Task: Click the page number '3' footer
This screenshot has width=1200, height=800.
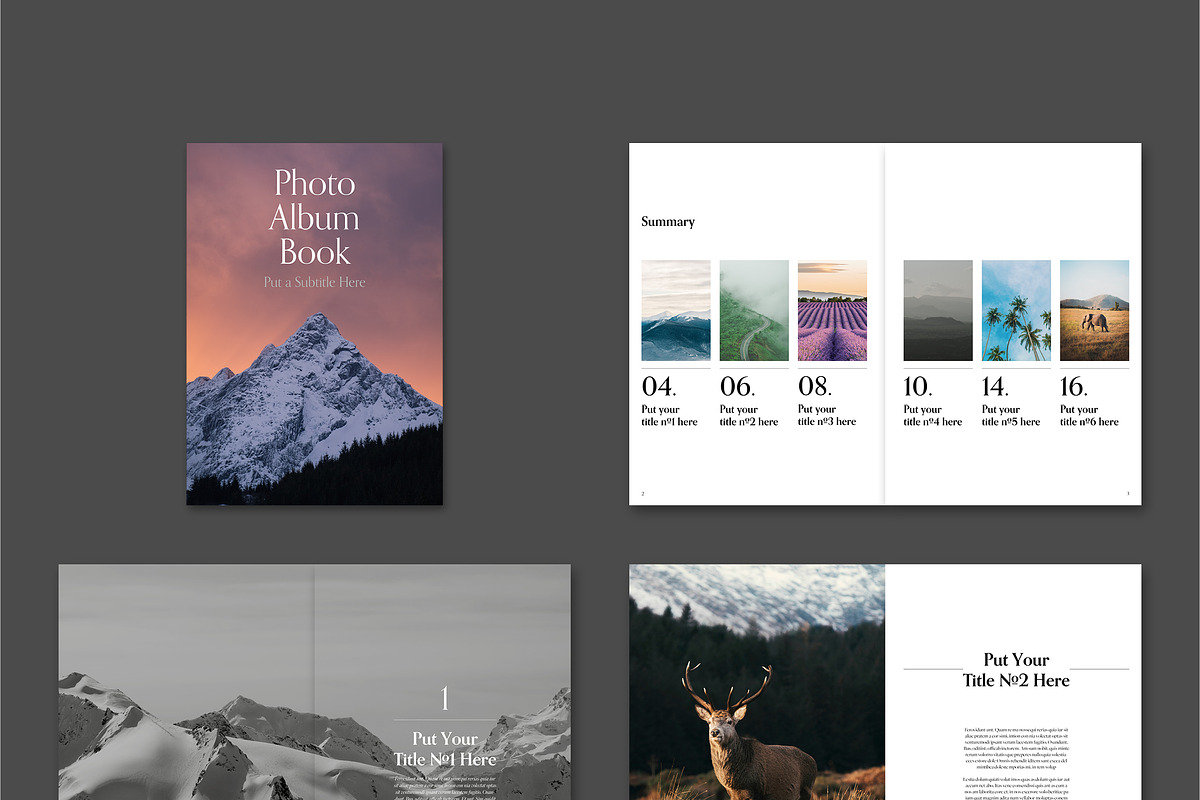Action: [1128, 494]
